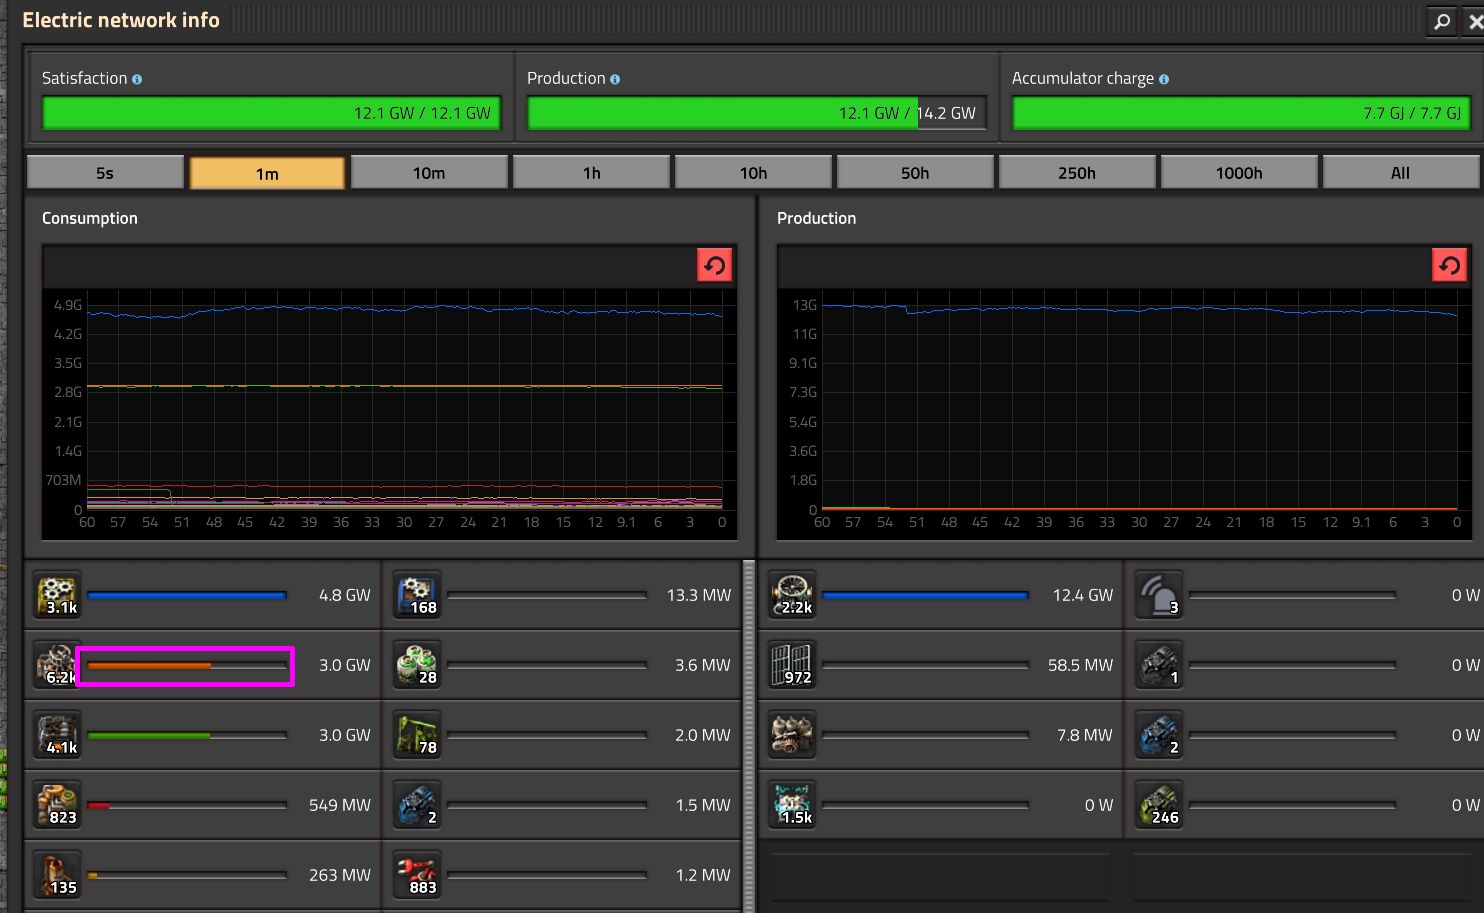Click the Production 12.1 GW / 14.2 GW bar

click(x=757, y=113)
